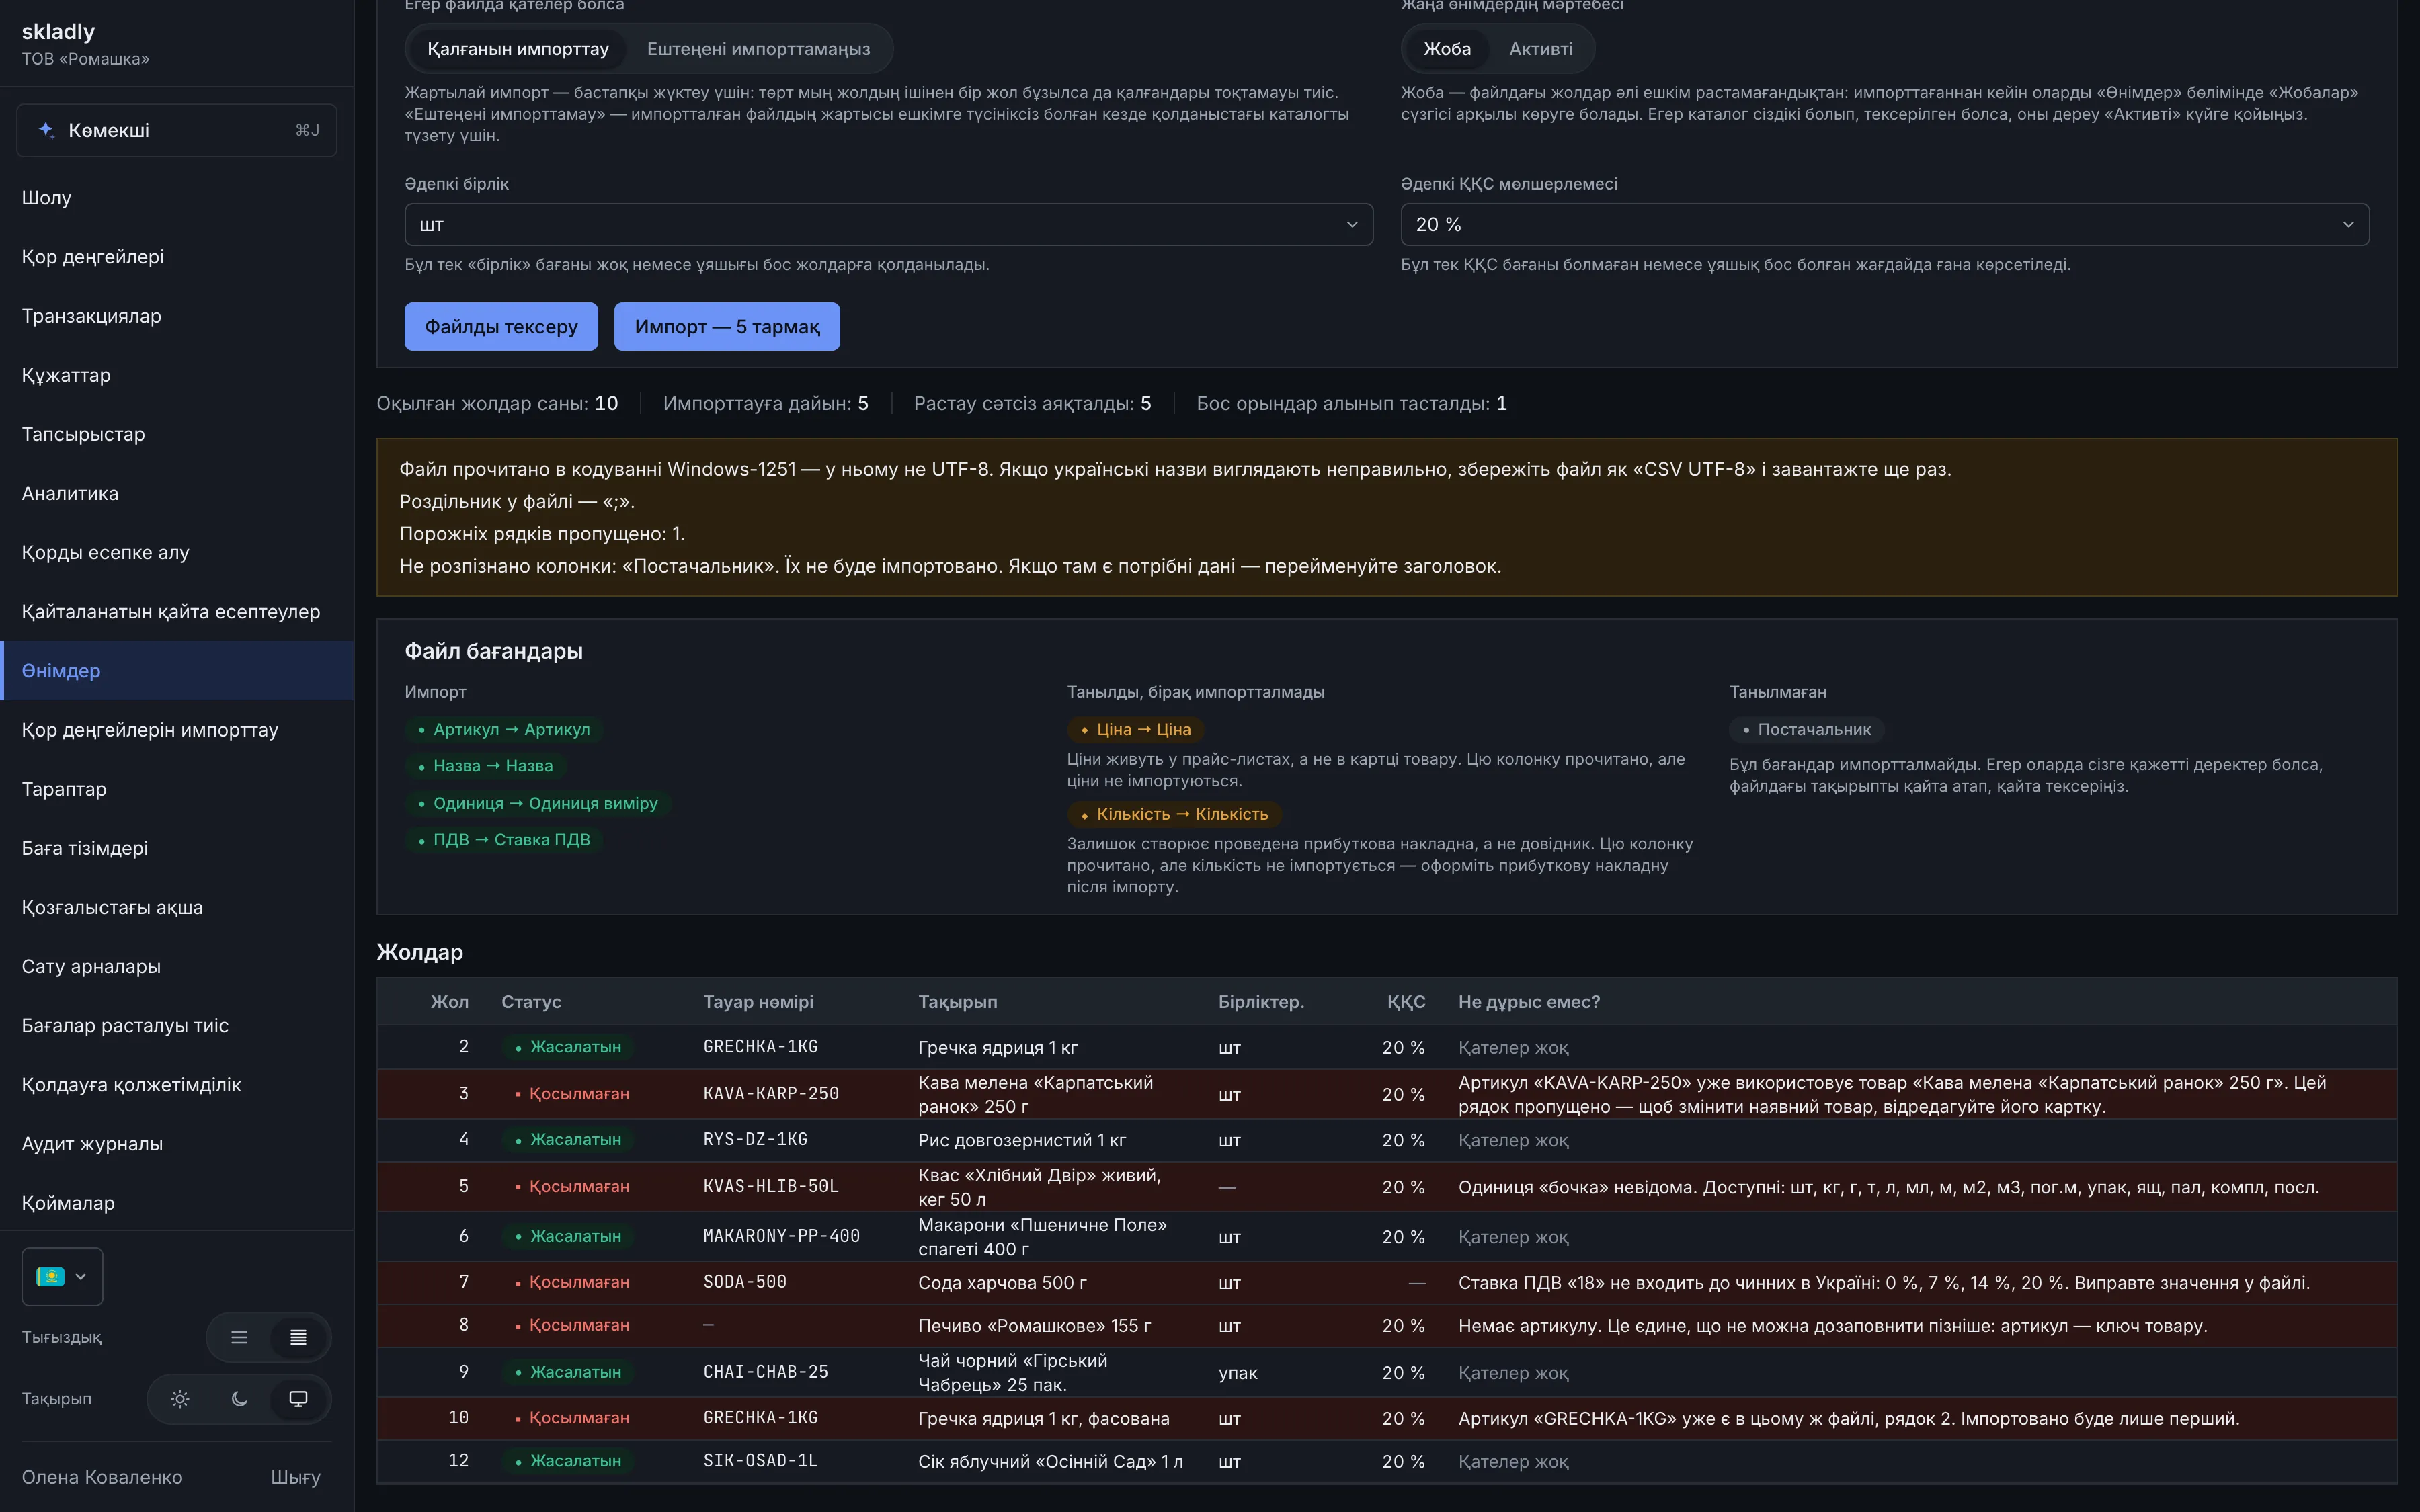Click the «ПДВ → Ставка ПДВ» chip
Viewport: 2420px width, 1512px height.
coord(504,840)
